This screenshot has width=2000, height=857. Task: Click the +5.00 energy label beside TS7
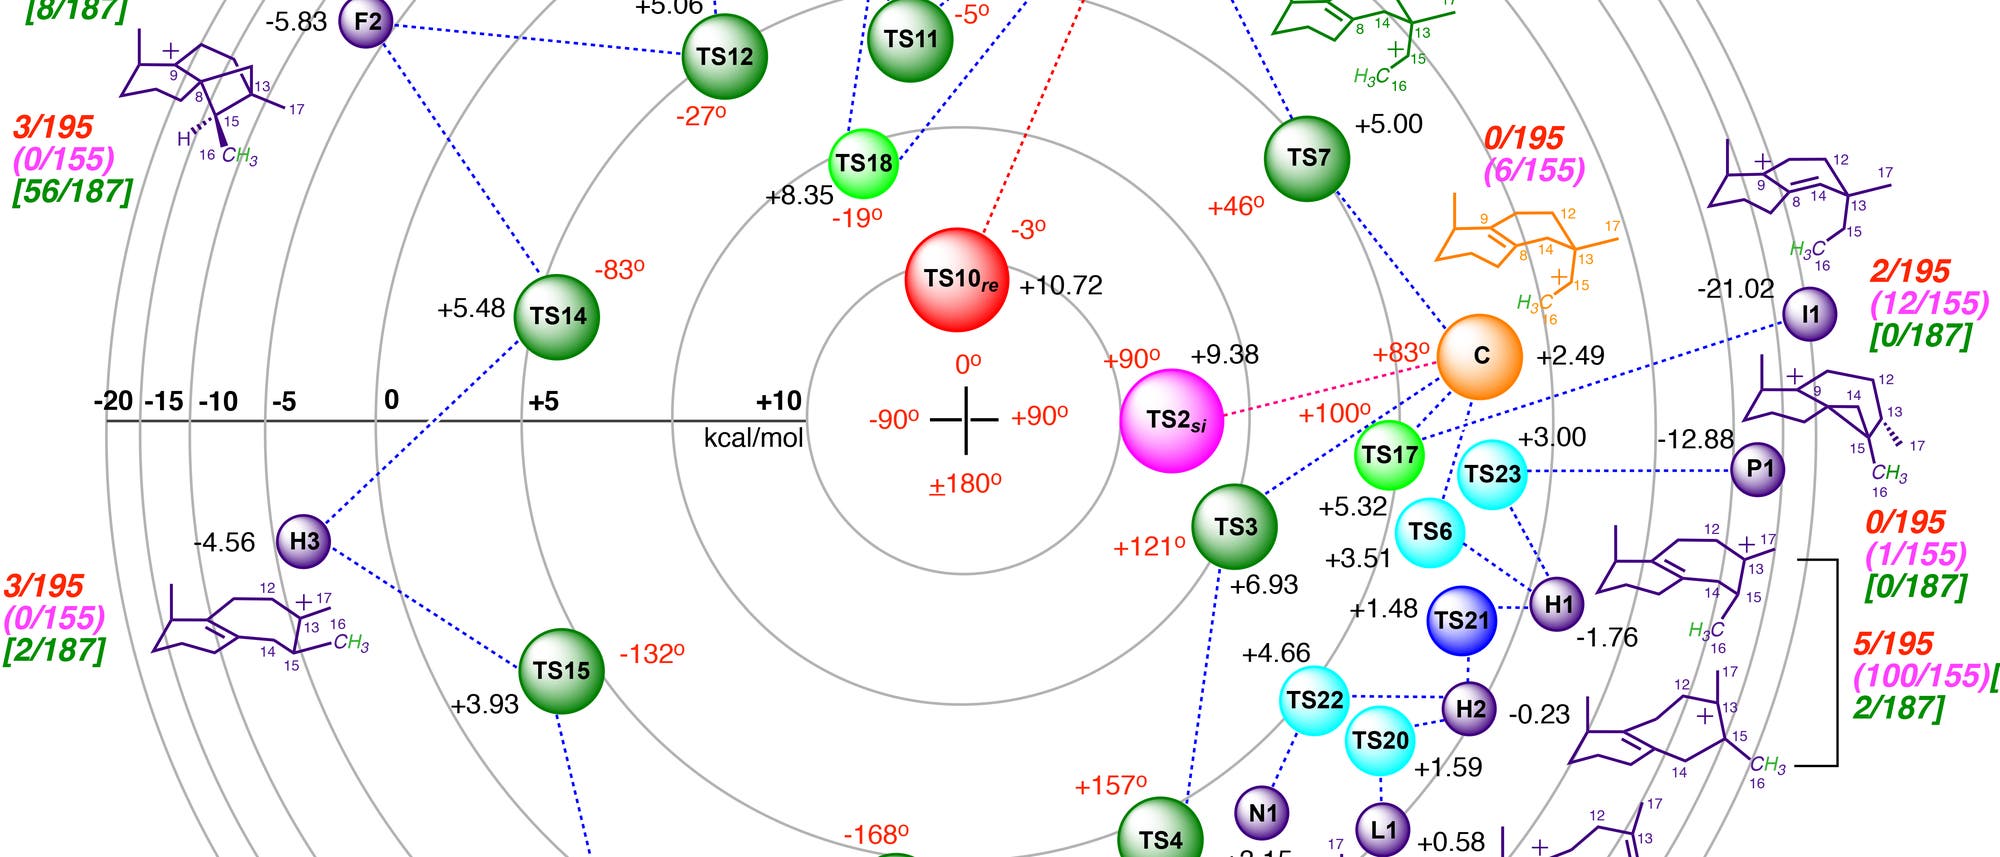click(x=1388, y=125)
